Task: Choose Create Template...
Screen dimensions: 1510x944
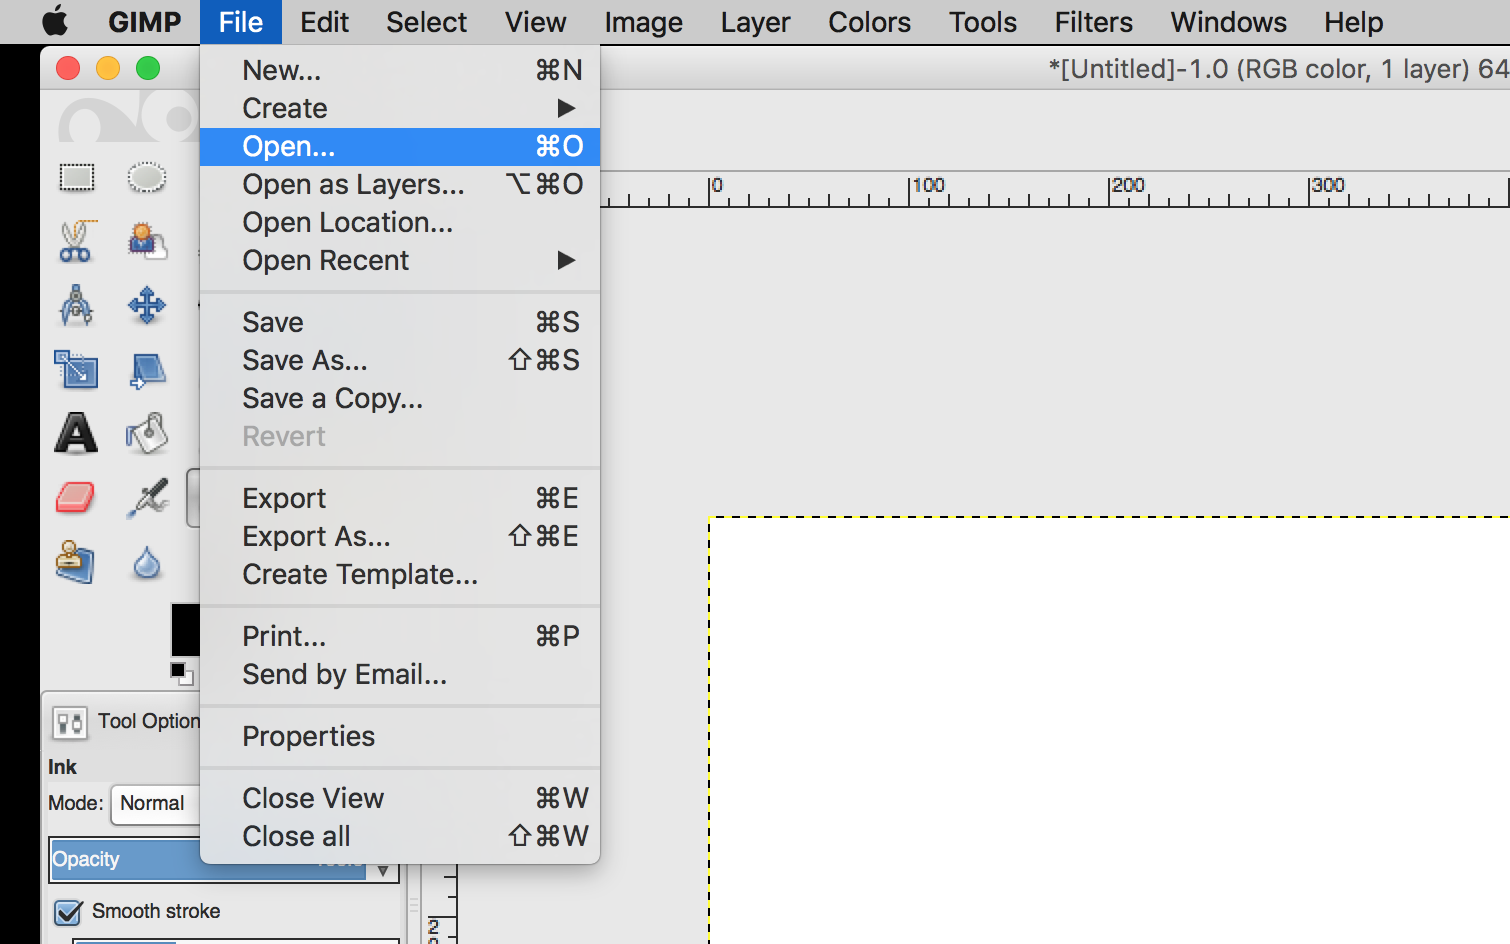Action: tap(400, 575)
